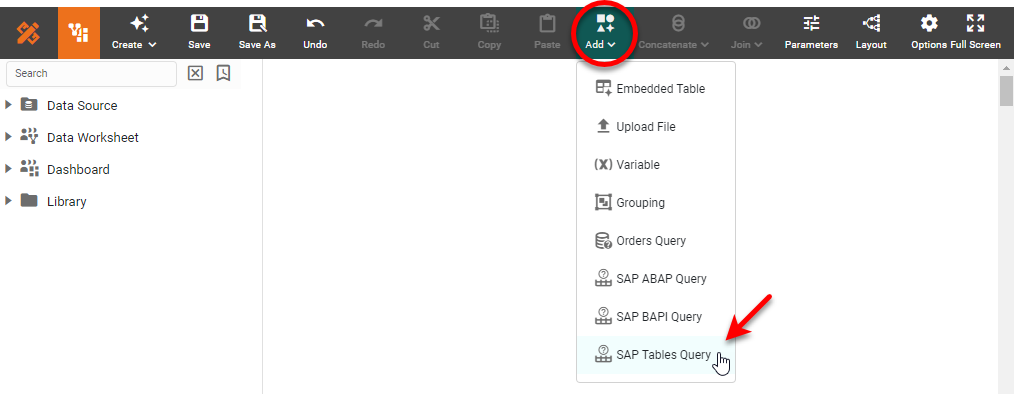Choose Grouping from Add menu
Image resolution: width=1014 pixels, height=394 pixels.
click(x=656, y=202)
